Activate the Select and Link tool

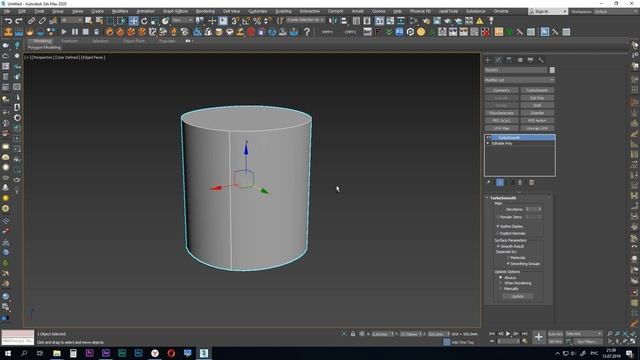[31, 20]
